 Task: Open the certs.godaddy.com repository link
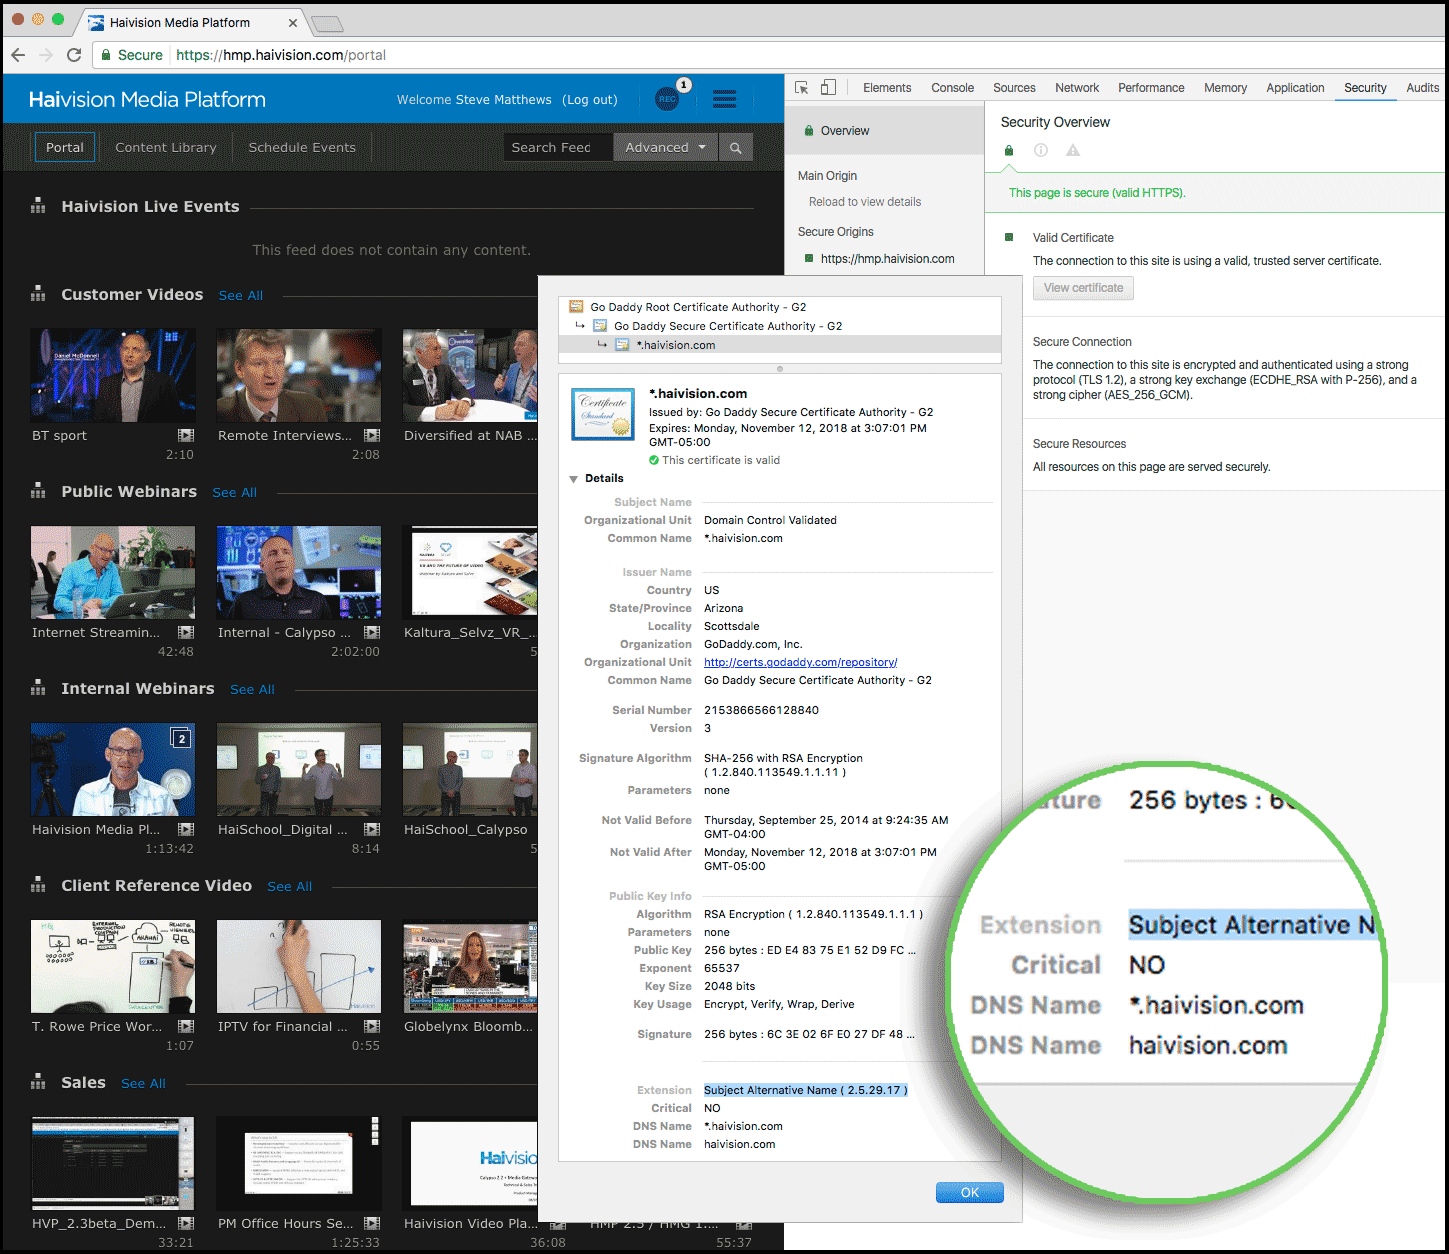pyautogui.click(x=800, y=662)
